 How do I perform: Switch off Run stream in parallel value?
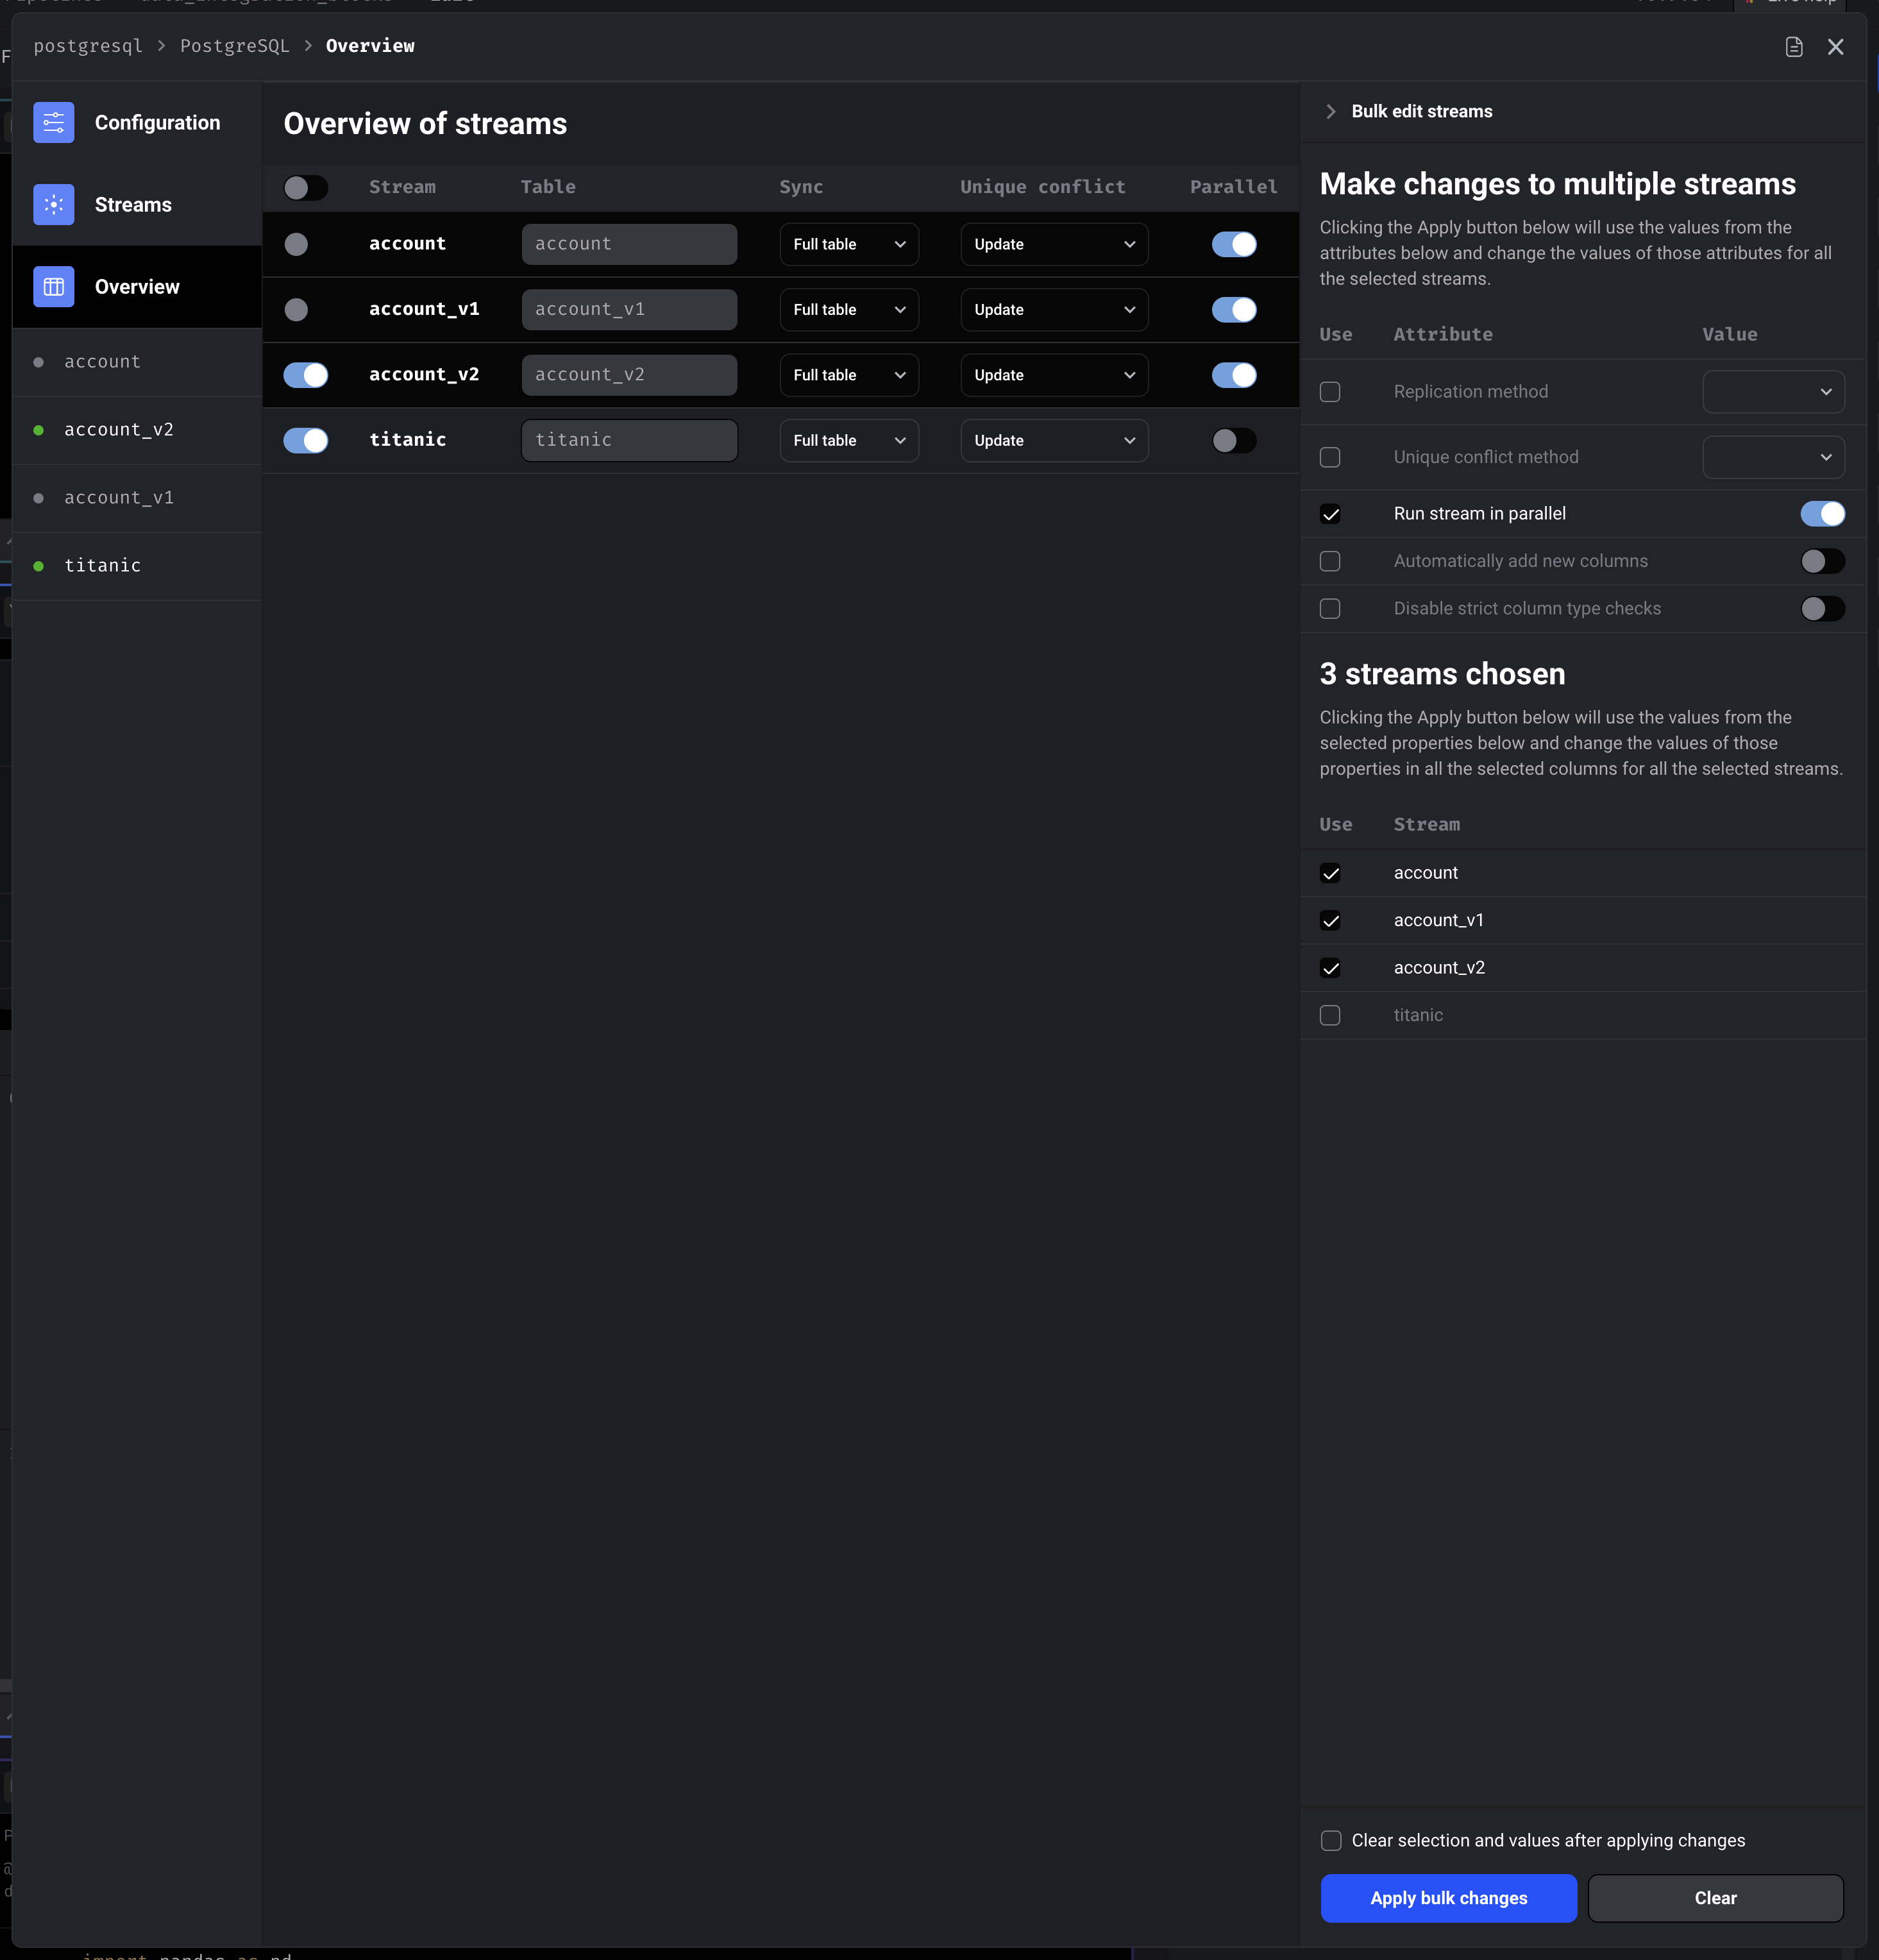pos(1822,514)
